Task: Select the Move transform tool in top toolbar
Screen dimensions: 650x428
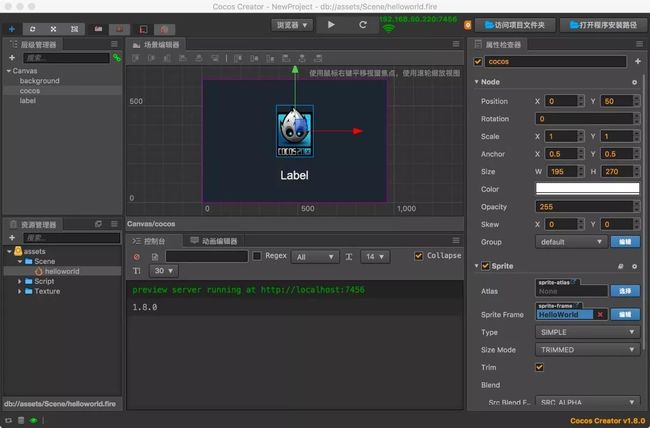Action: pos(12,29)
